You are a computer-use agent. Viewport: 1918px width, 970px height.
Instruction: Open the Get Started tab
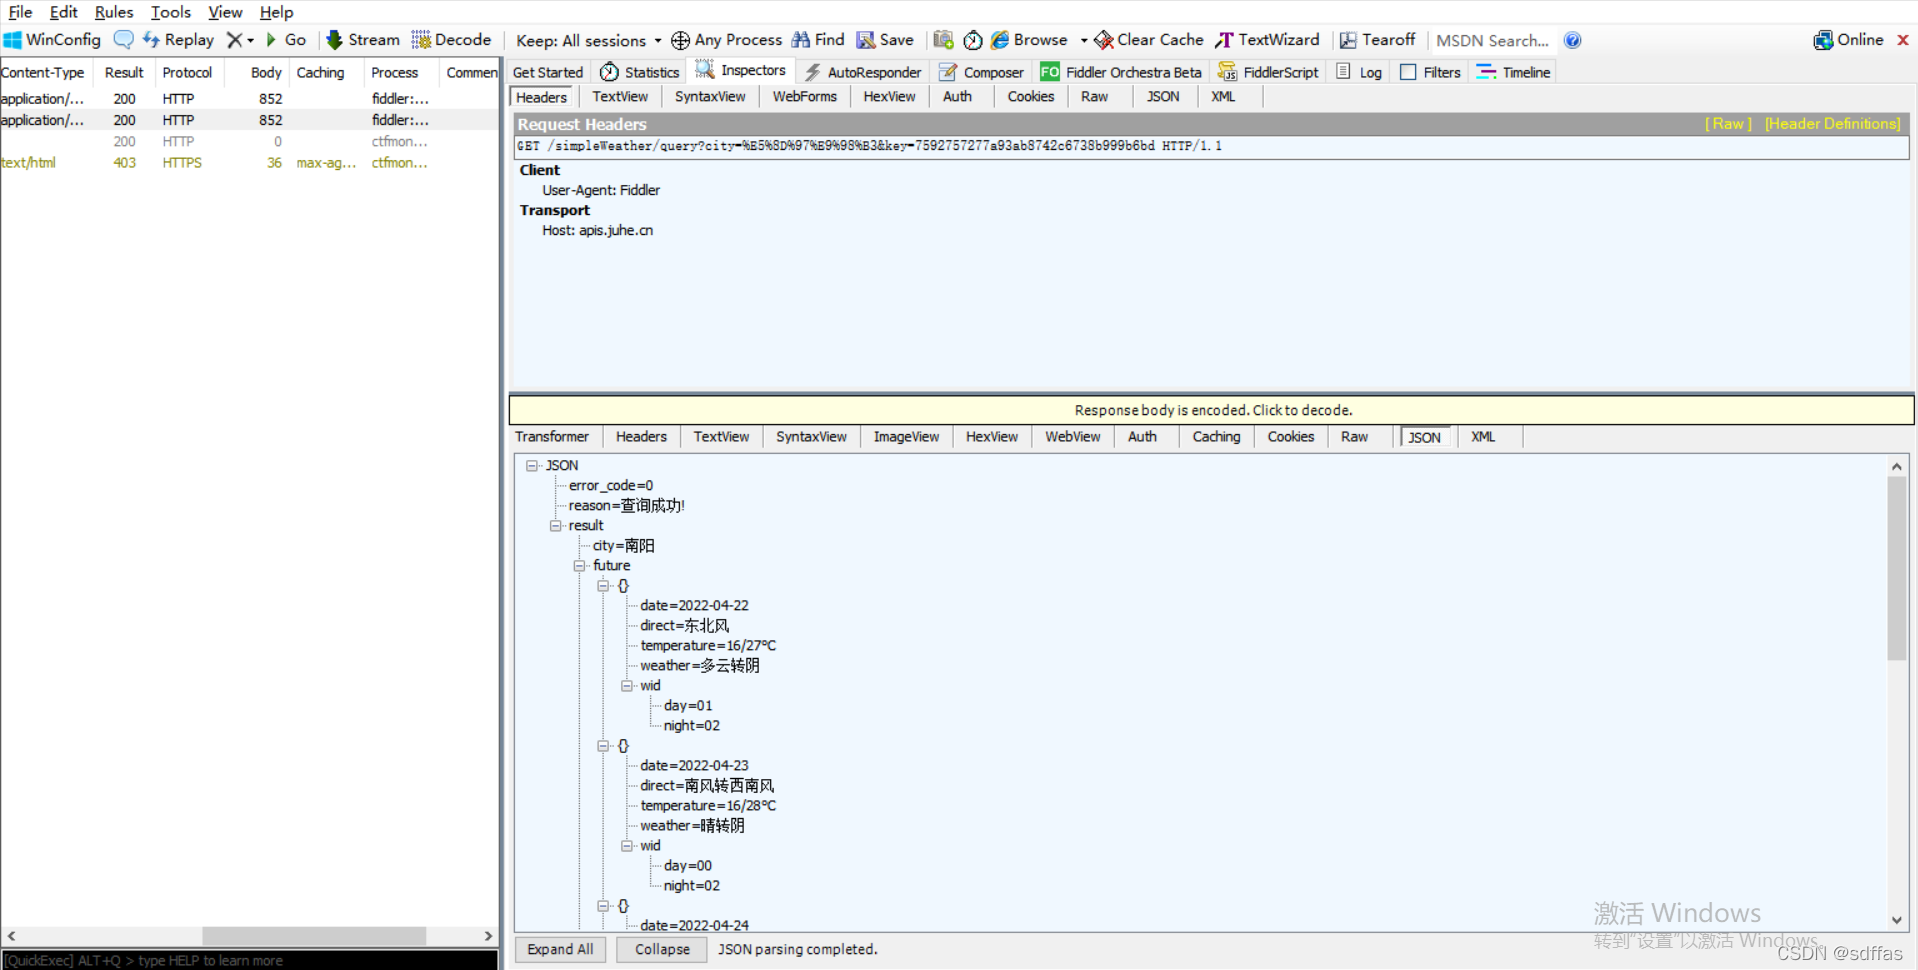tap(547, 72)
